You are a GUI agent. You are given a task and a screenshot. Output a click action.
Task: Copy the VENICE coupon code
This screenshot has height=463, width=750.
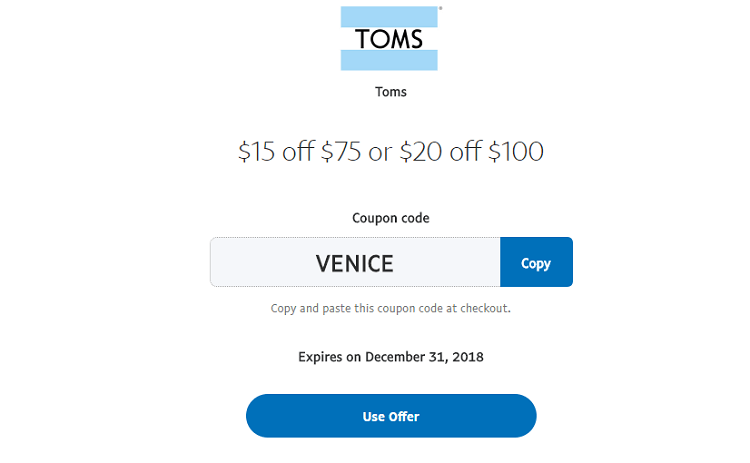click(x=536, y=262)
